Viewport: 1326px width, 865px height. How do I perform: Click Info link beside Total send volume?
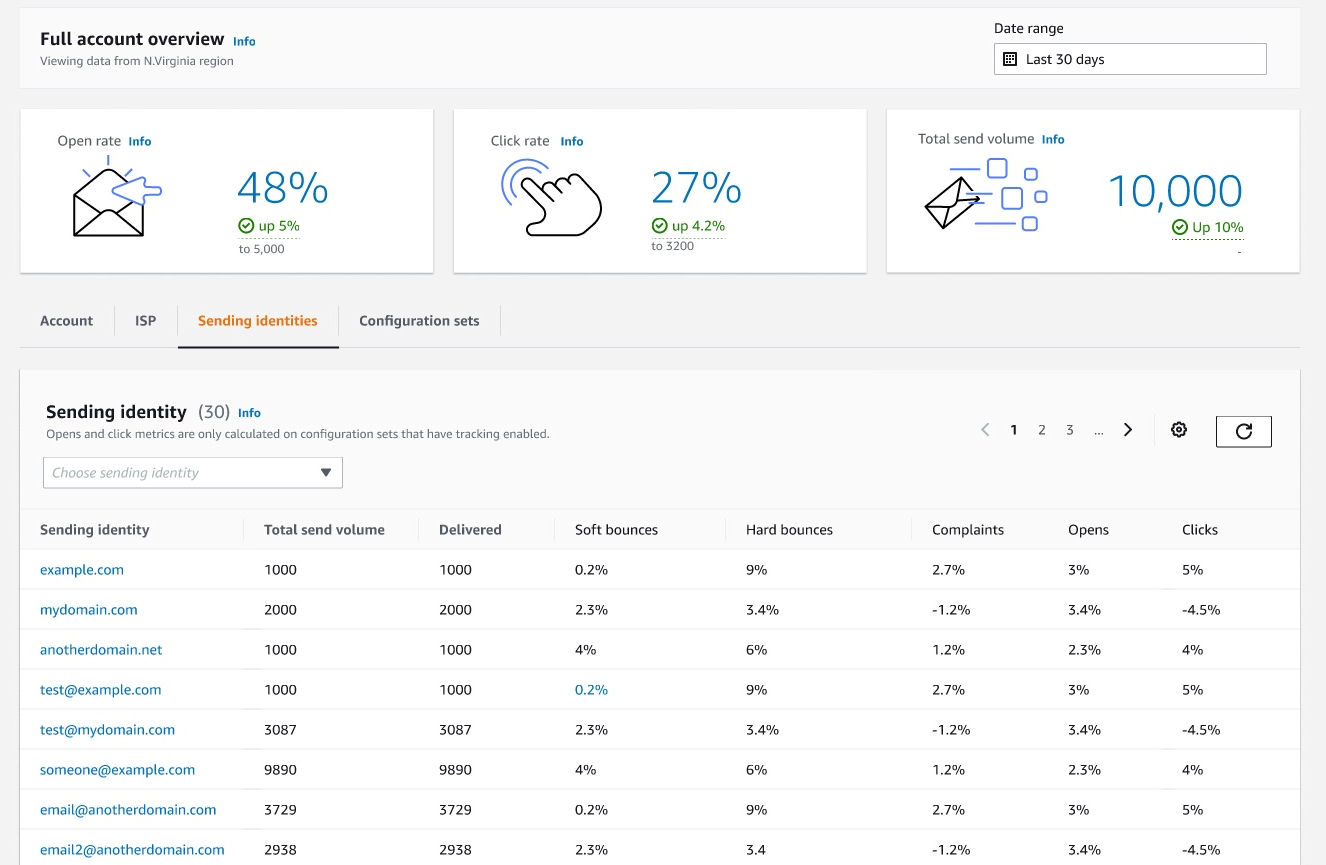1053,139
